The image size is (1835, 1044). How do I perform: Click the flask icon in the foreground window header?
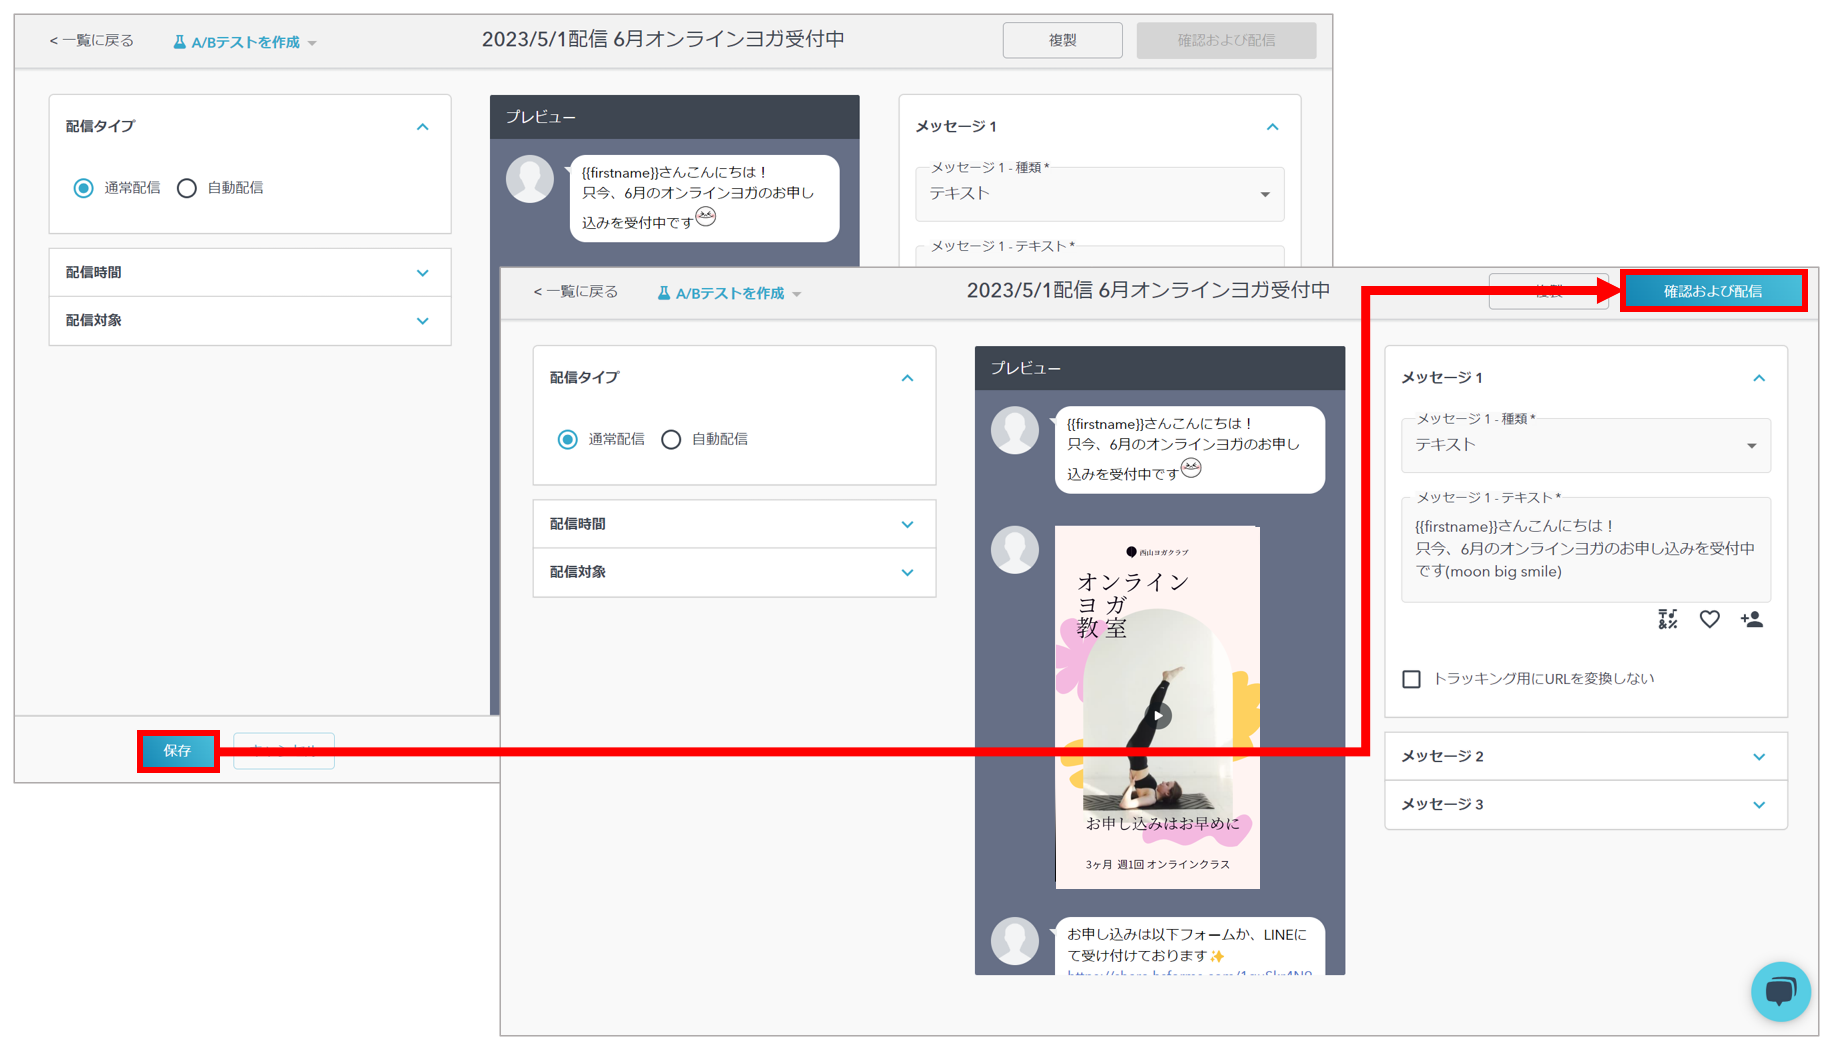pyautogui.click(x=663, y=293)
